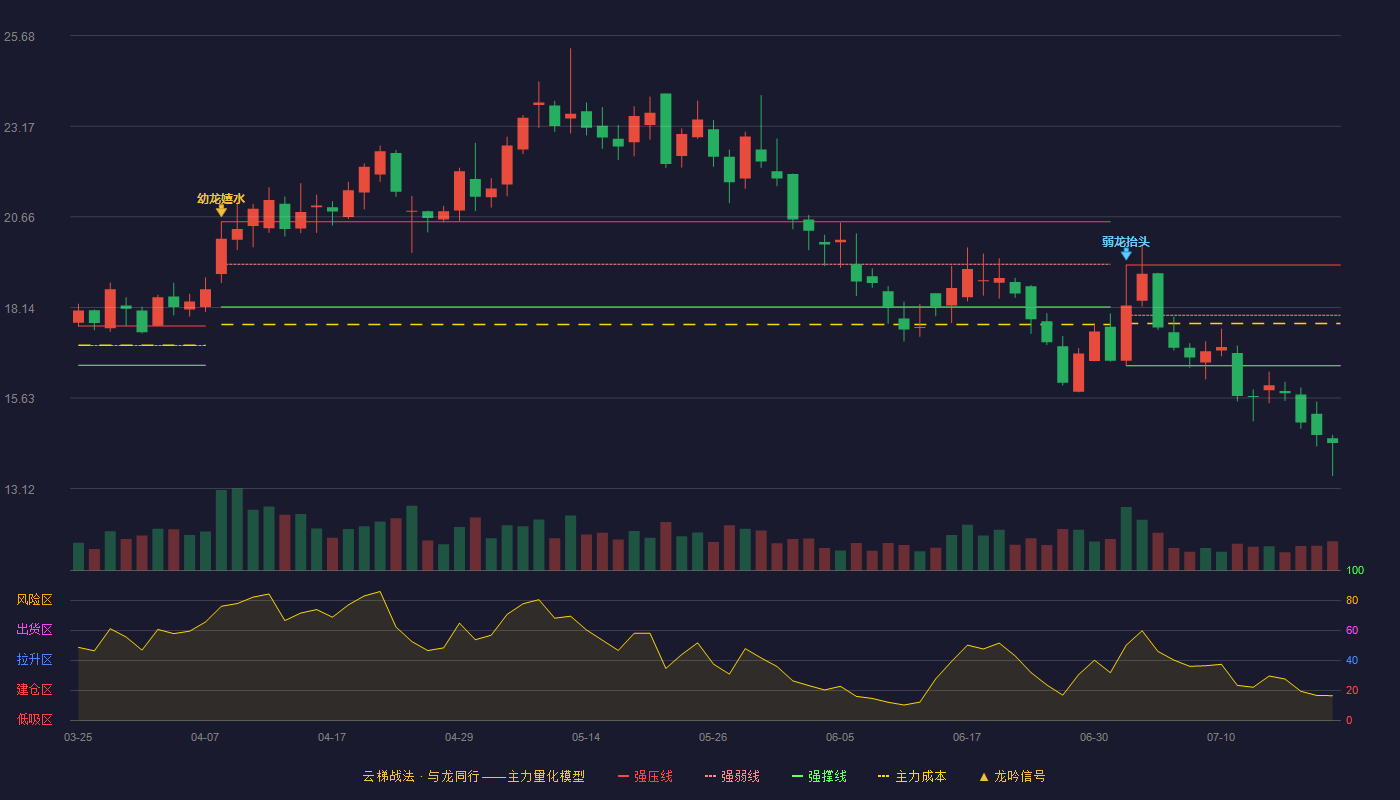Click indicator scale value 60
Viewport: 1400px width, 800px height.
[1352, 630]
